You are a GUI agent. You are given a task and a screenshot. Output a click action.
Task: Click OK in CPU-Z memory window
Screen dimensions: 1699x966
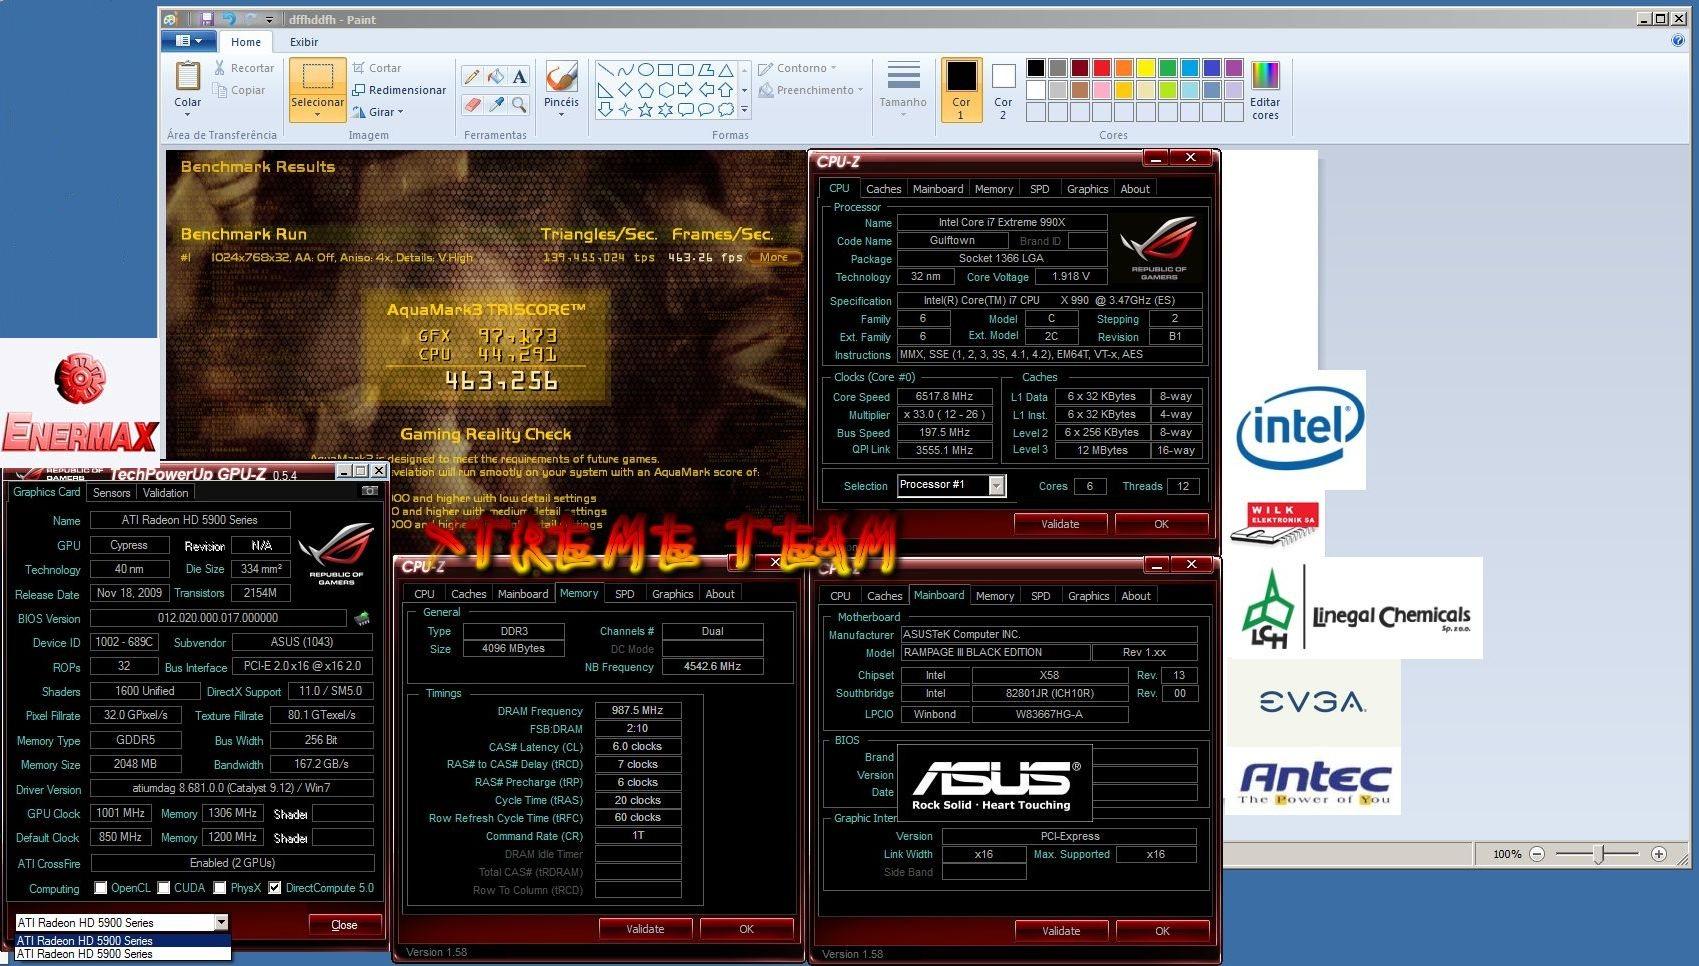[746, 929]
